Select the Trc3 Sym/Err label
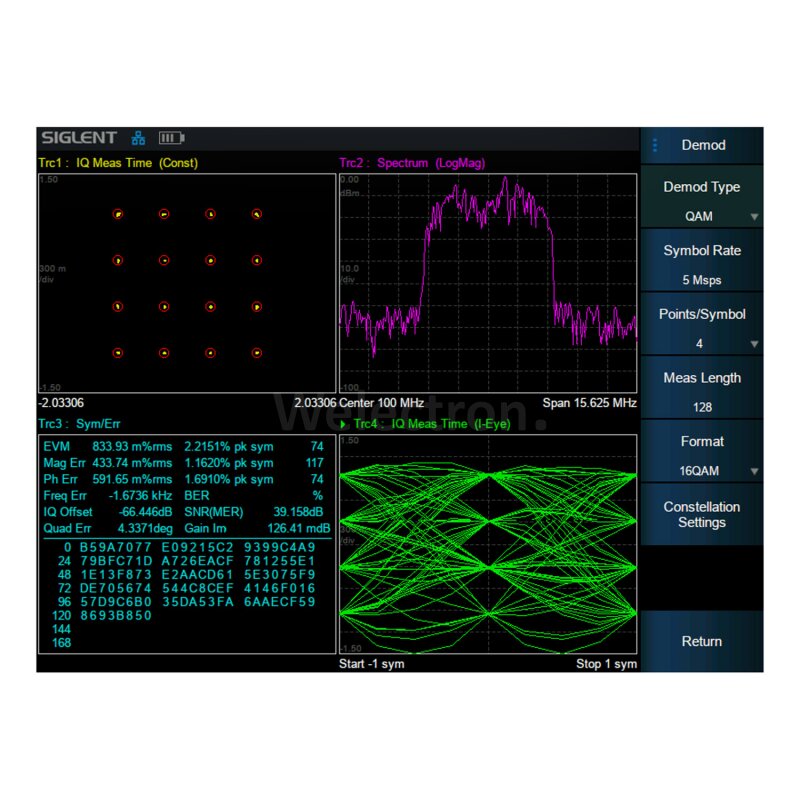The image size is (800, 800). (78, 423)
